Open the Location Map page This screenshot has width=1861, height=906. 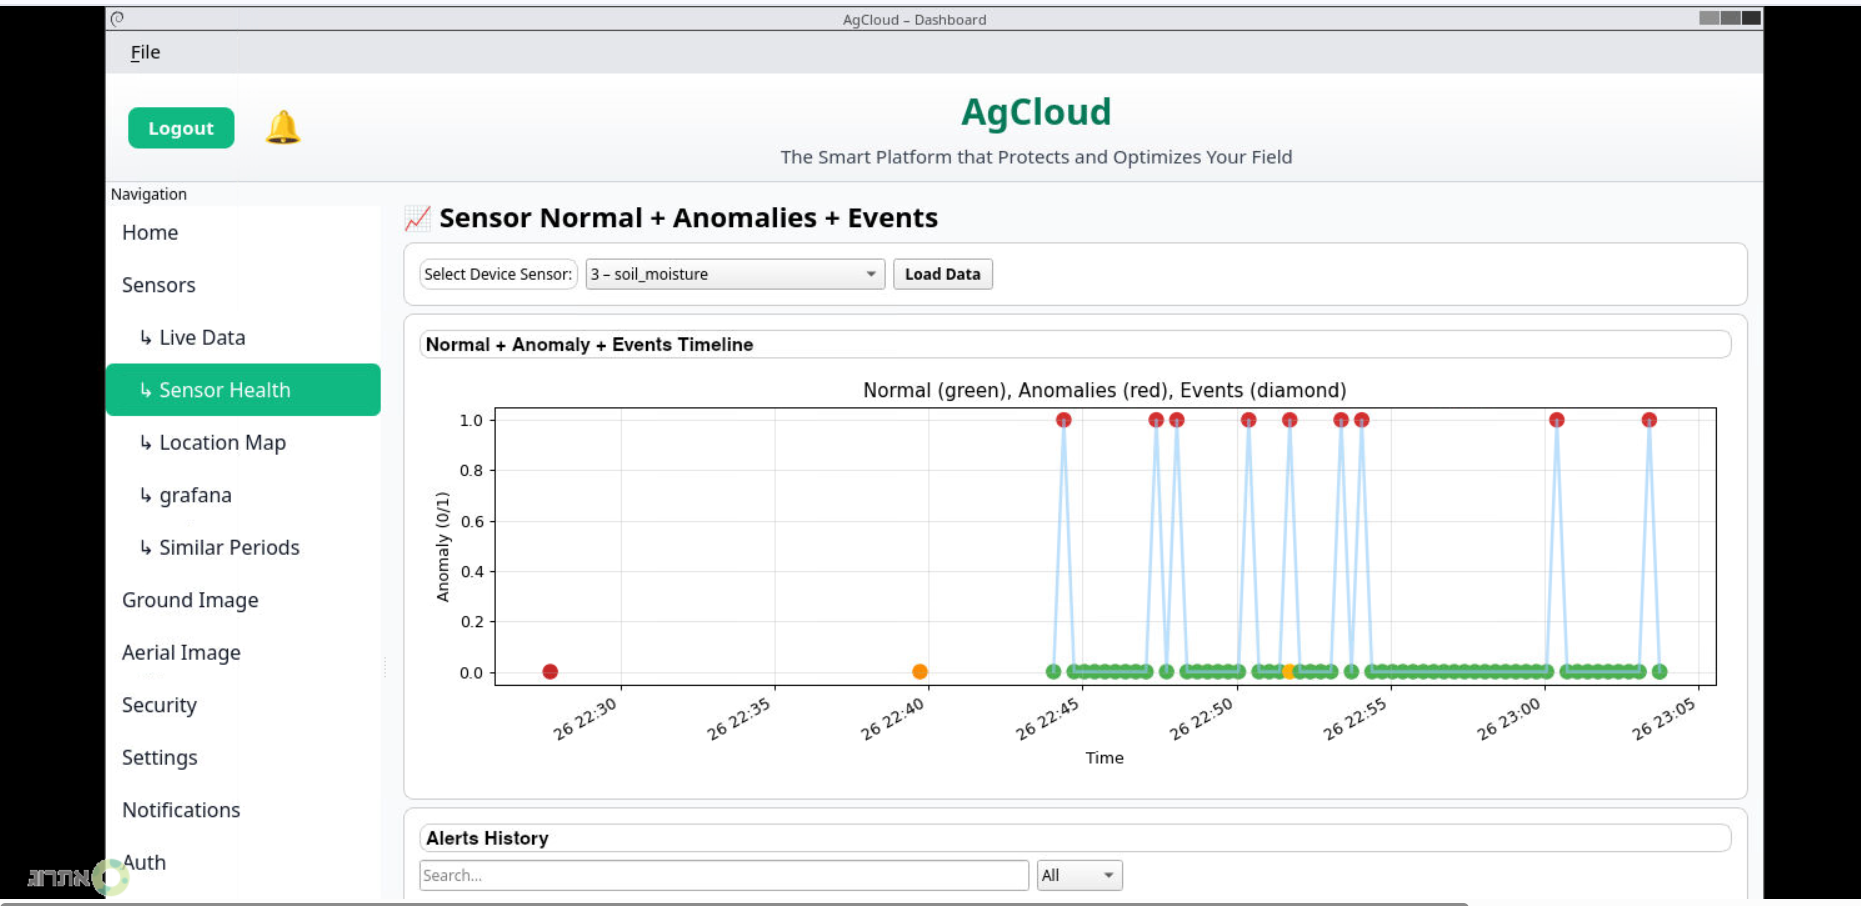click(222, 443)
